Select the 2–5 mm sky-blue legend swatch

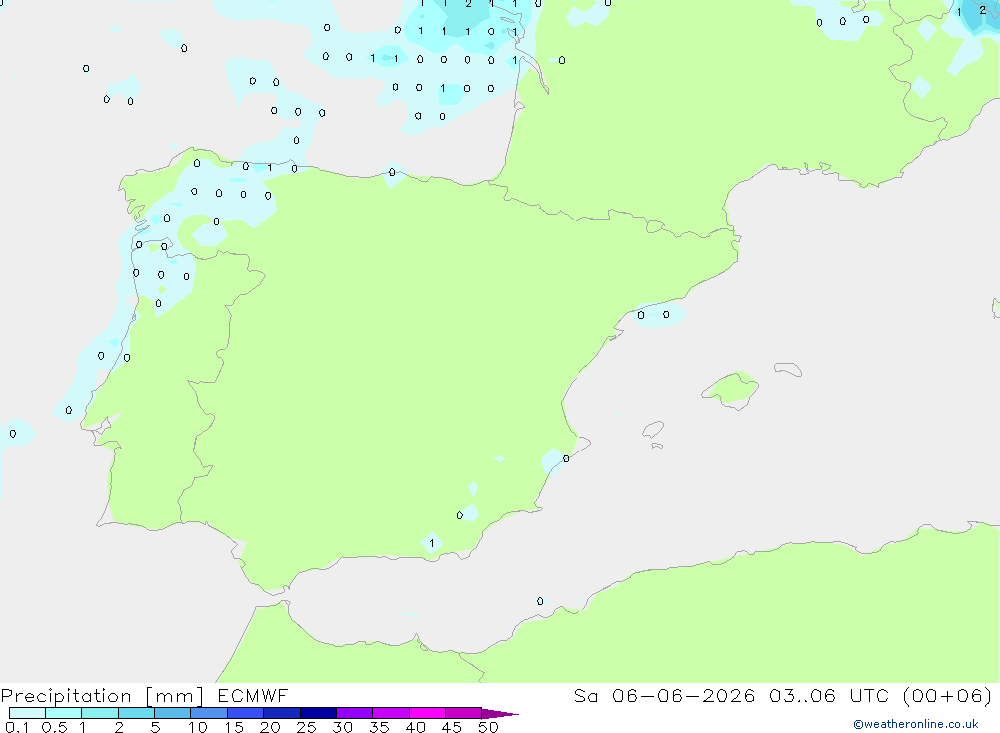point(136,713)
